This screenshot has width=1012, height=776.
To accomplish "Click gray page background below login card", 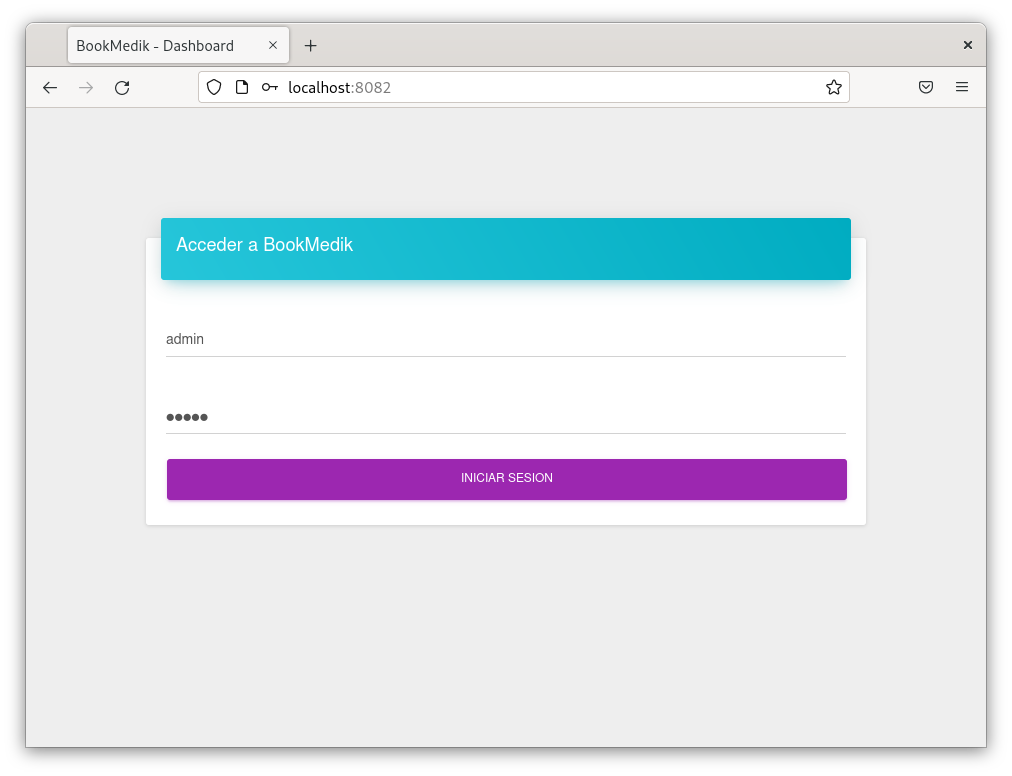I will pos(505,640).
